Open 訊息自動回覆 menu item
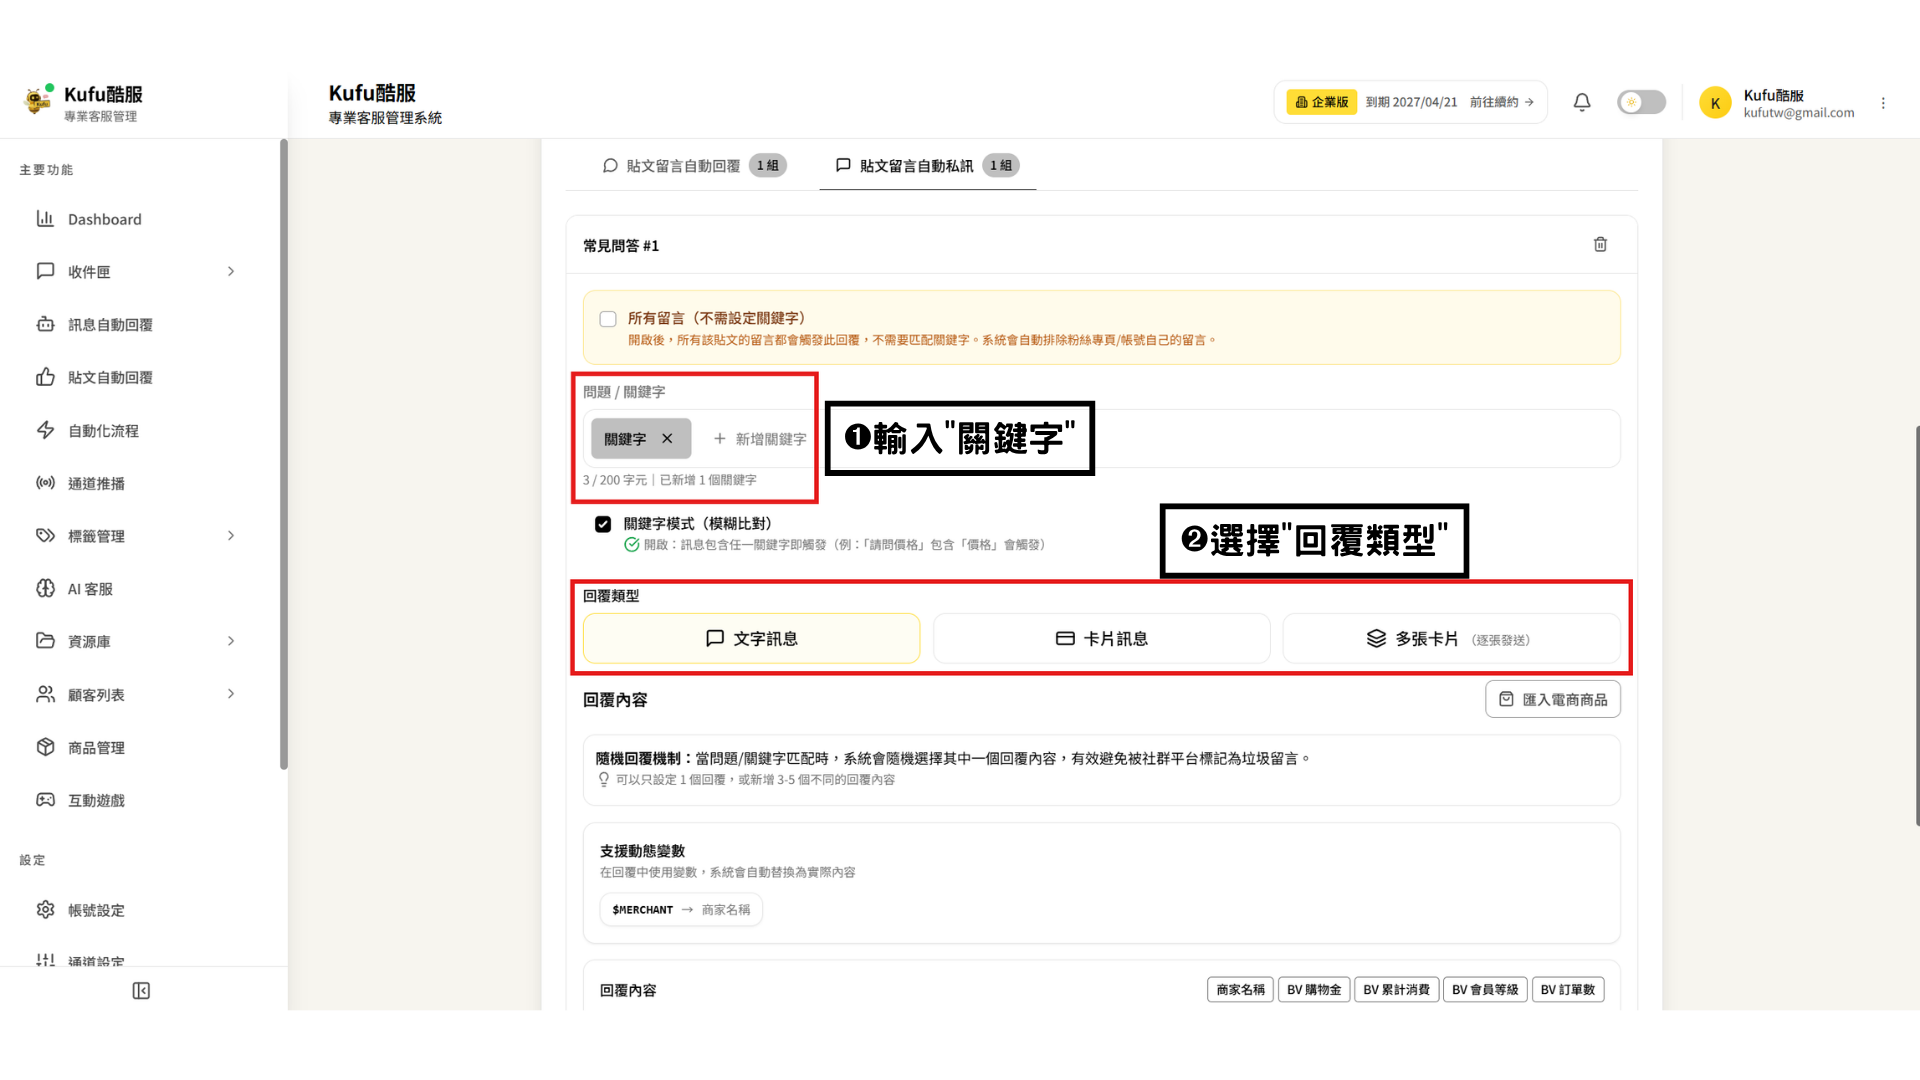1920x1080 pixels. point(140,324)
